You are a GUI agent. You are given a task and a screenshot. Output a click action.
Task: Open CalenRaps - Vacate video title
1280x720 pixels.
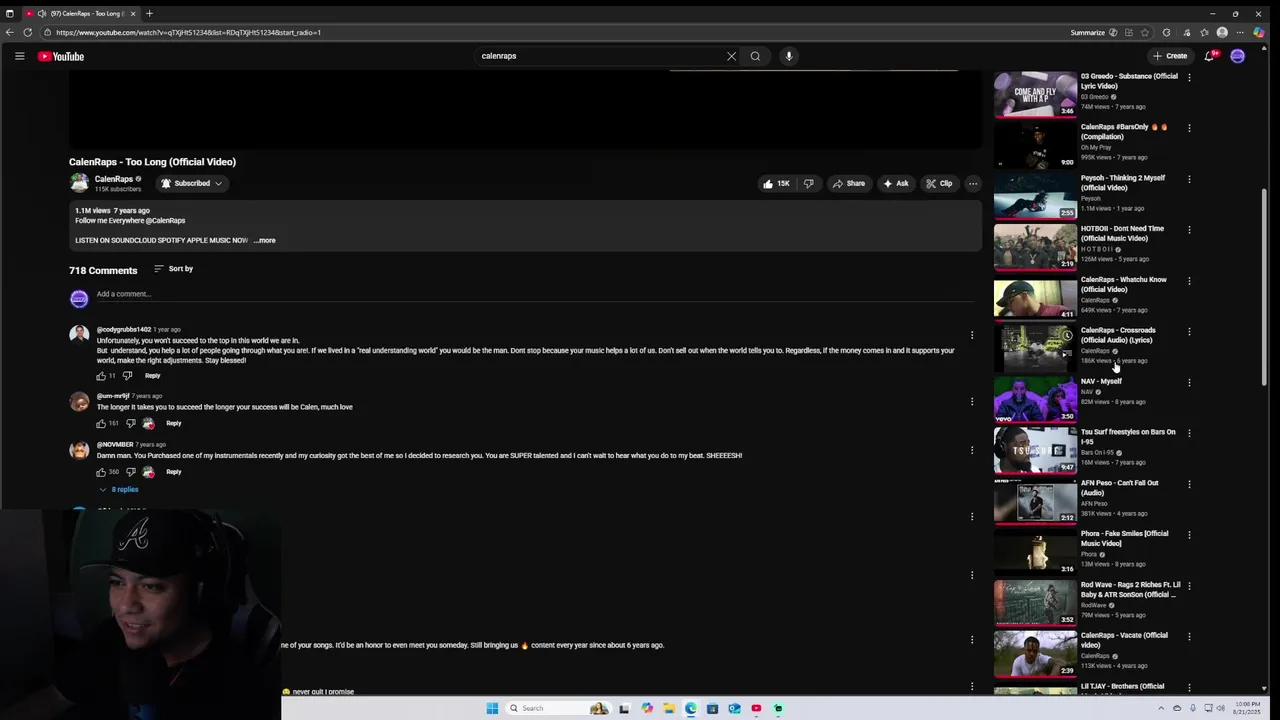[1124, 640]
